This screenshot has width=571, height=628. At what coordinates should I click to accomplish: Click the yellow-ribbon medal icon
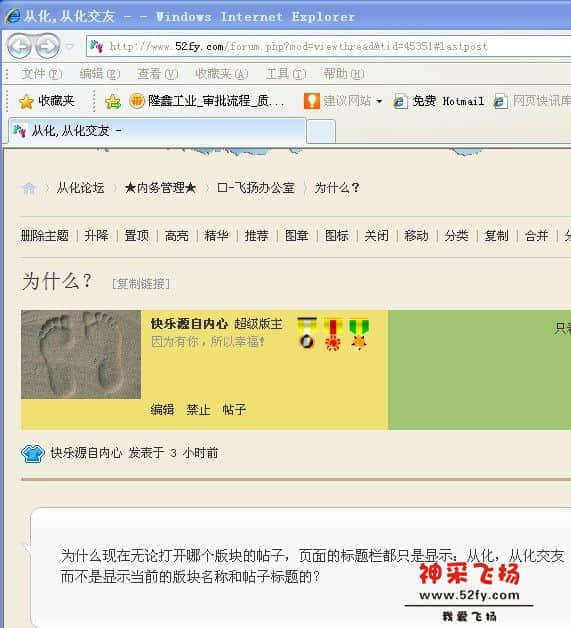tap(307, 333)
